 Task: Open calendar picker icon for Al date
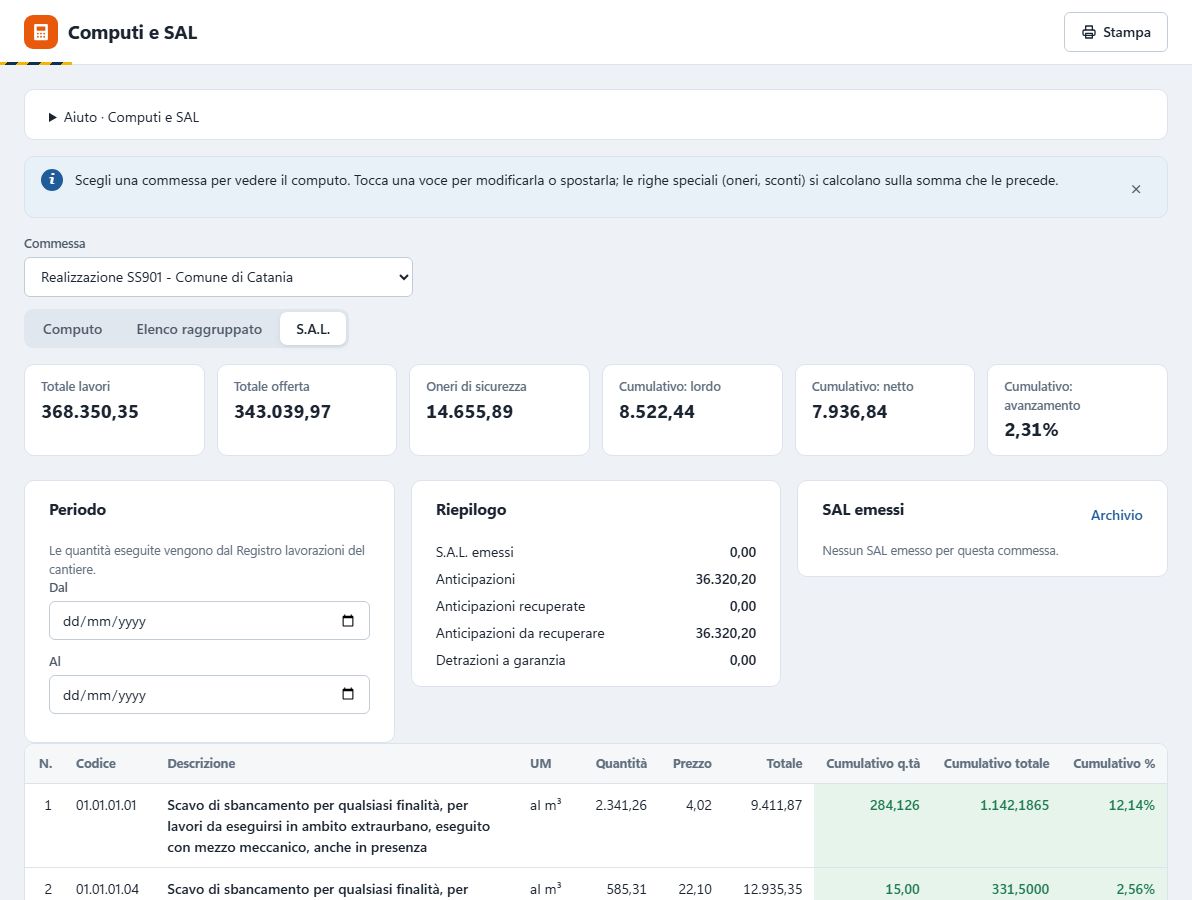(348, 694)
